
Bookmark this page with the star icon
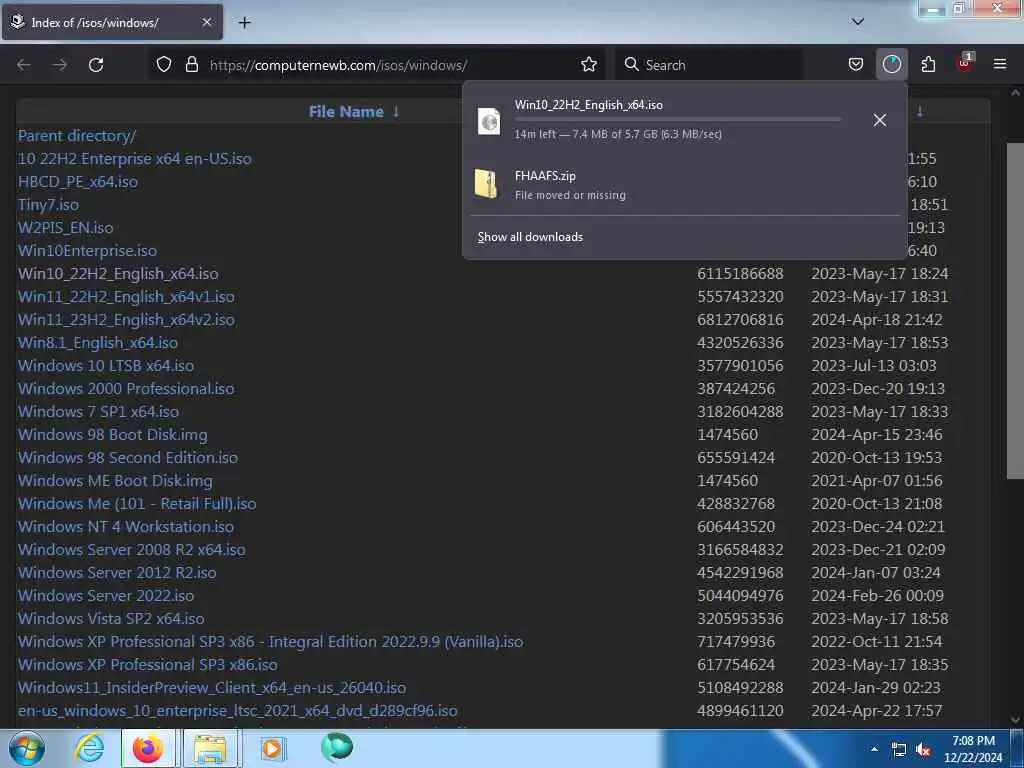point(589,64)
